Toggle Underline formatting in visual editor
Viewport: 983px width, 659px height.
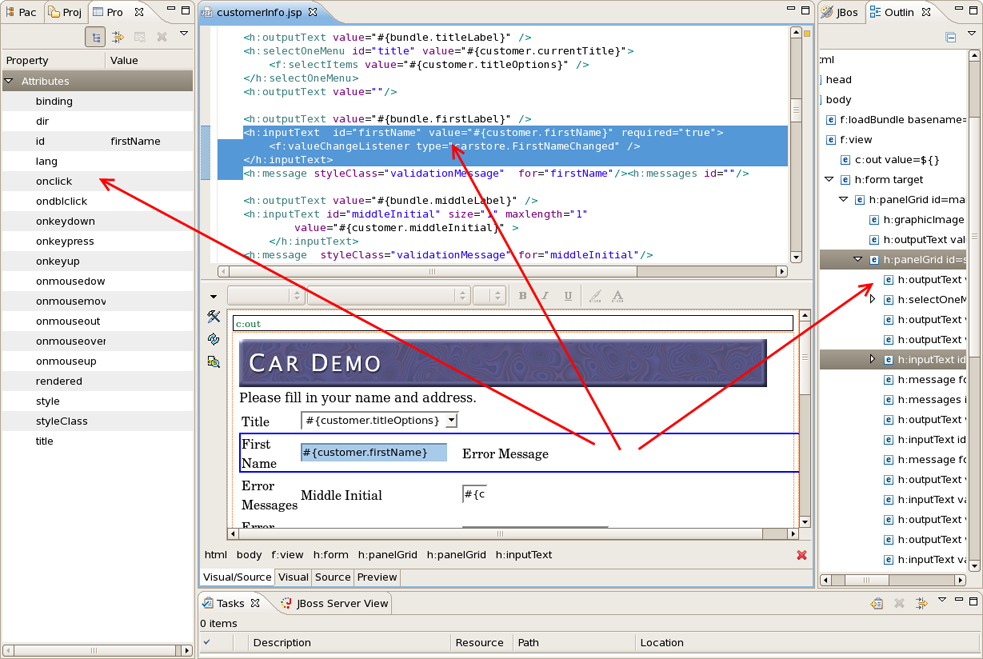pyautogui.click(x=568, y=296)
